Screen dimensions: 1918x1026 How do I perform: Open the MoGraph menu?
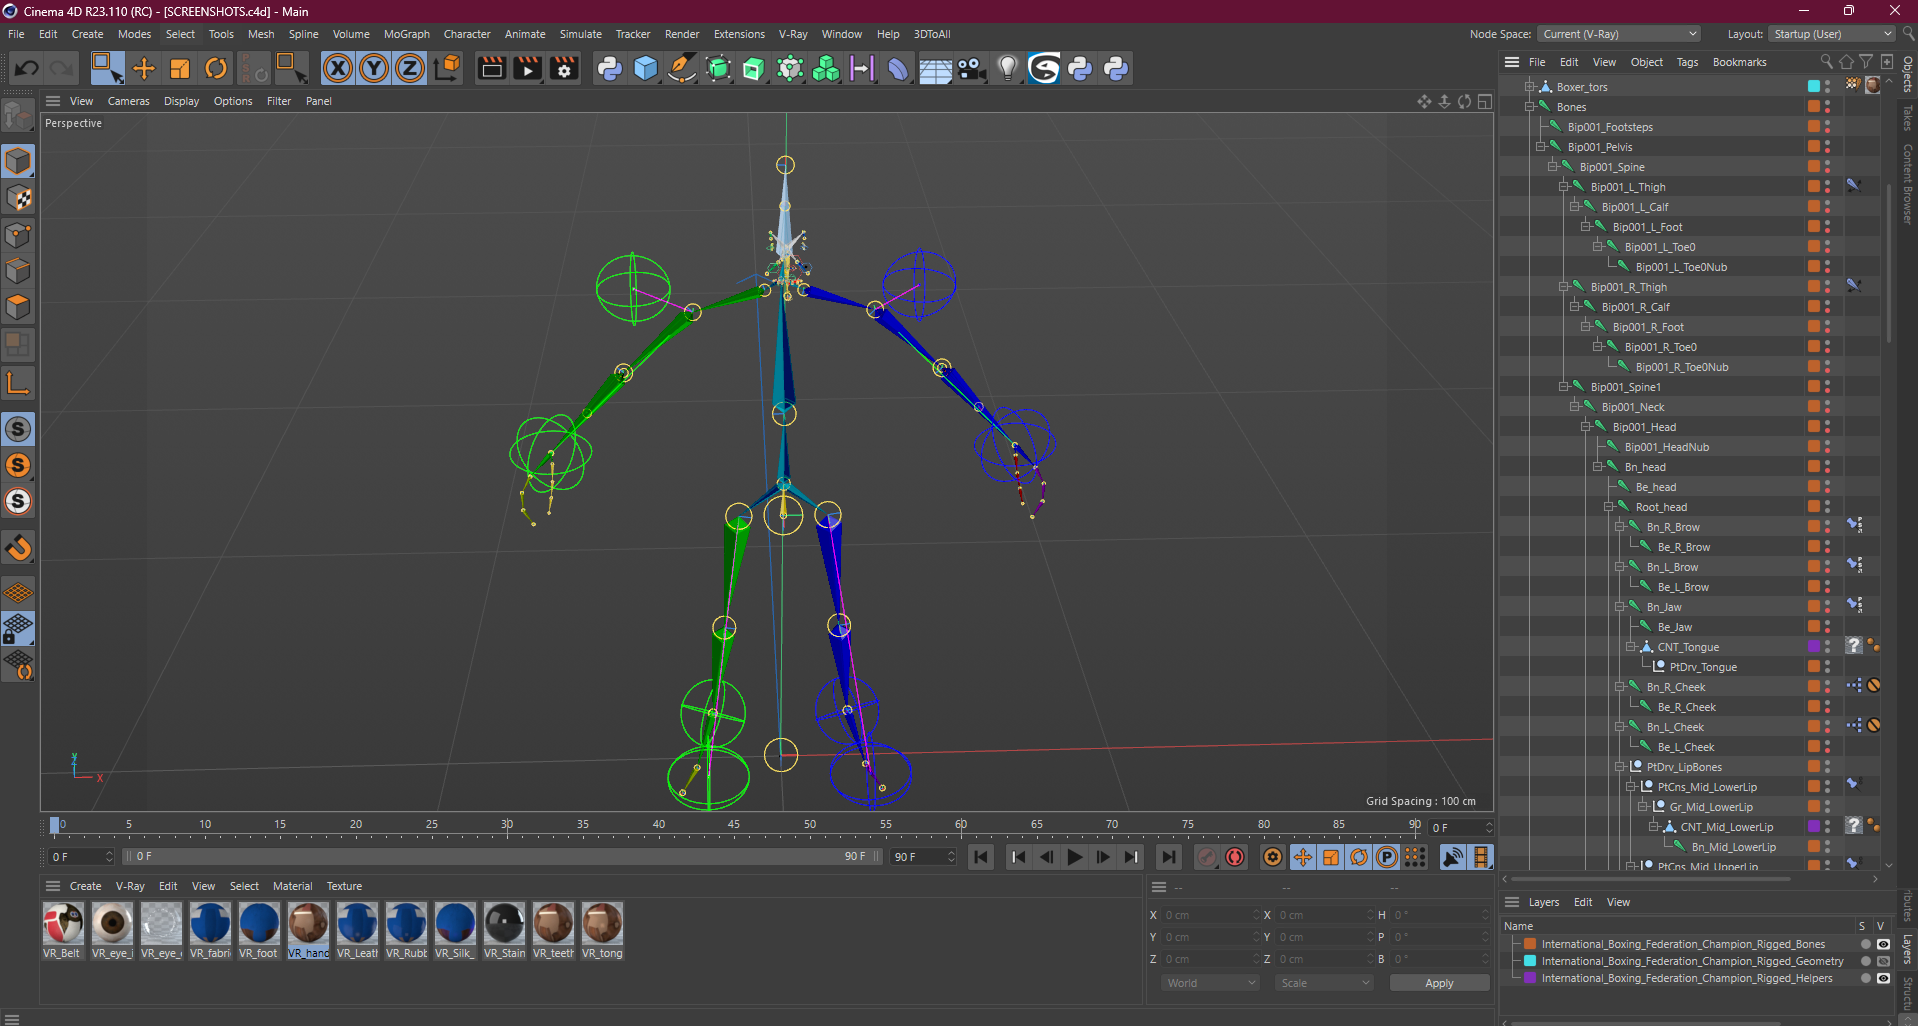[x=406, y=34]
